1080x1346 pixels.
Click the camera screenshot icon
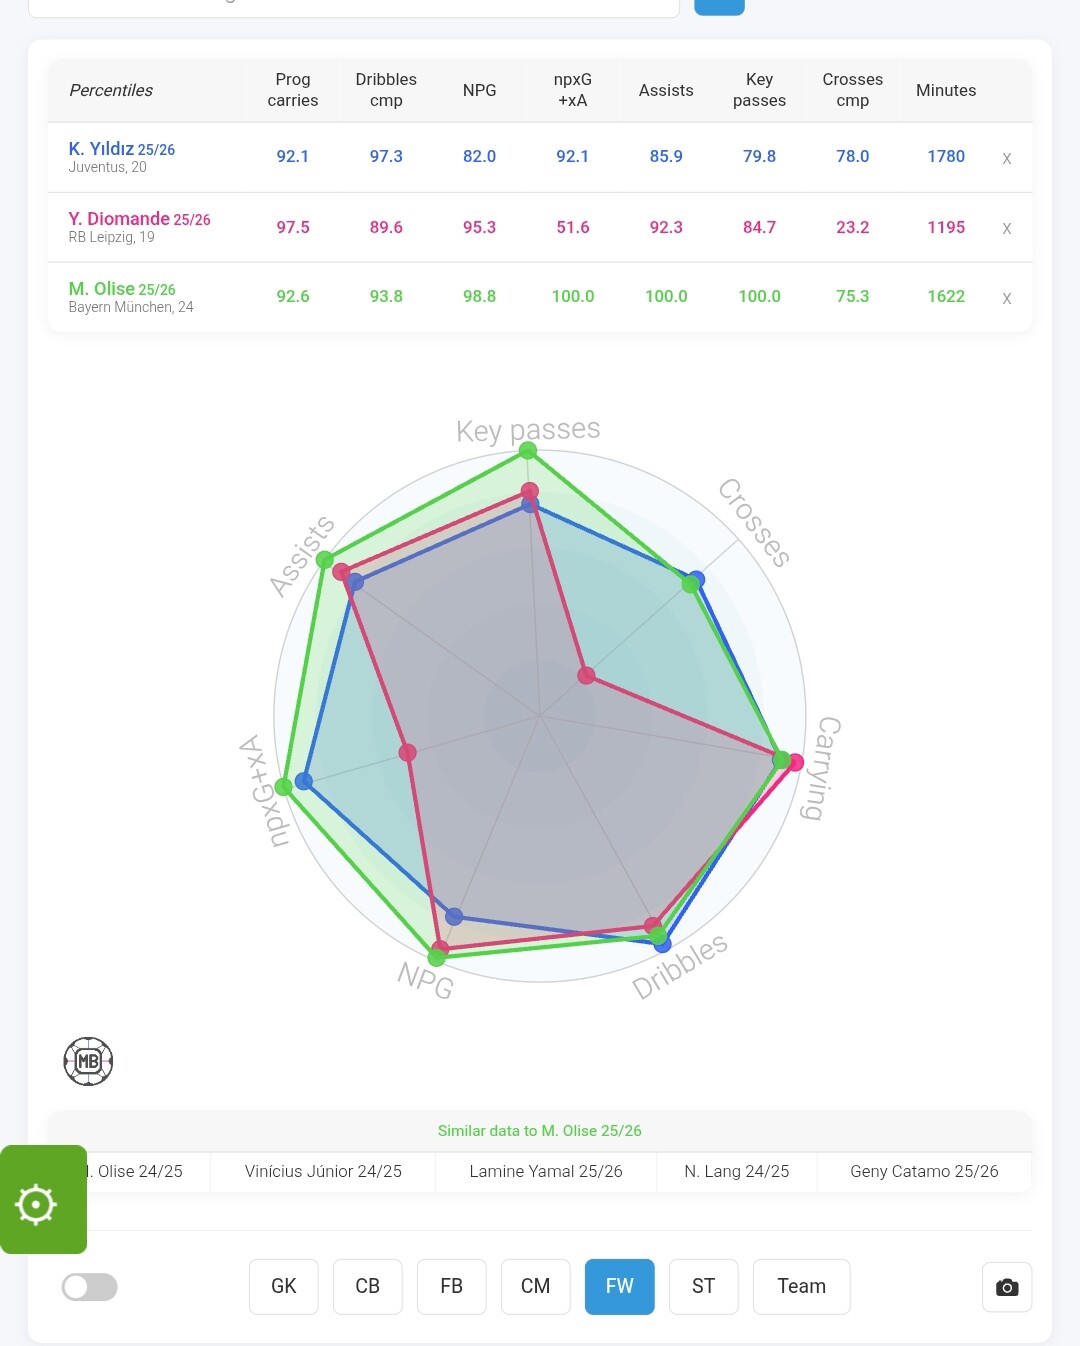tap(1007, 1287)
